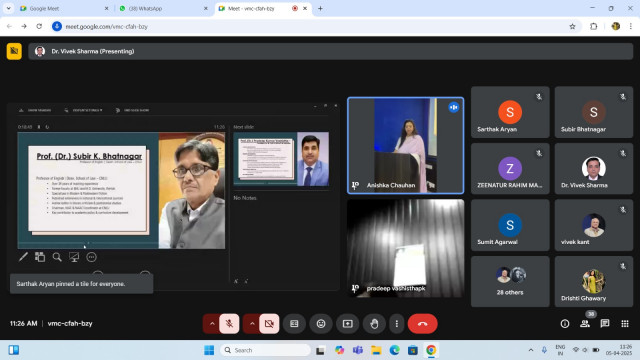Click the ENG IN language indicator
The image size is (640, 360).
tap(560, 350)
